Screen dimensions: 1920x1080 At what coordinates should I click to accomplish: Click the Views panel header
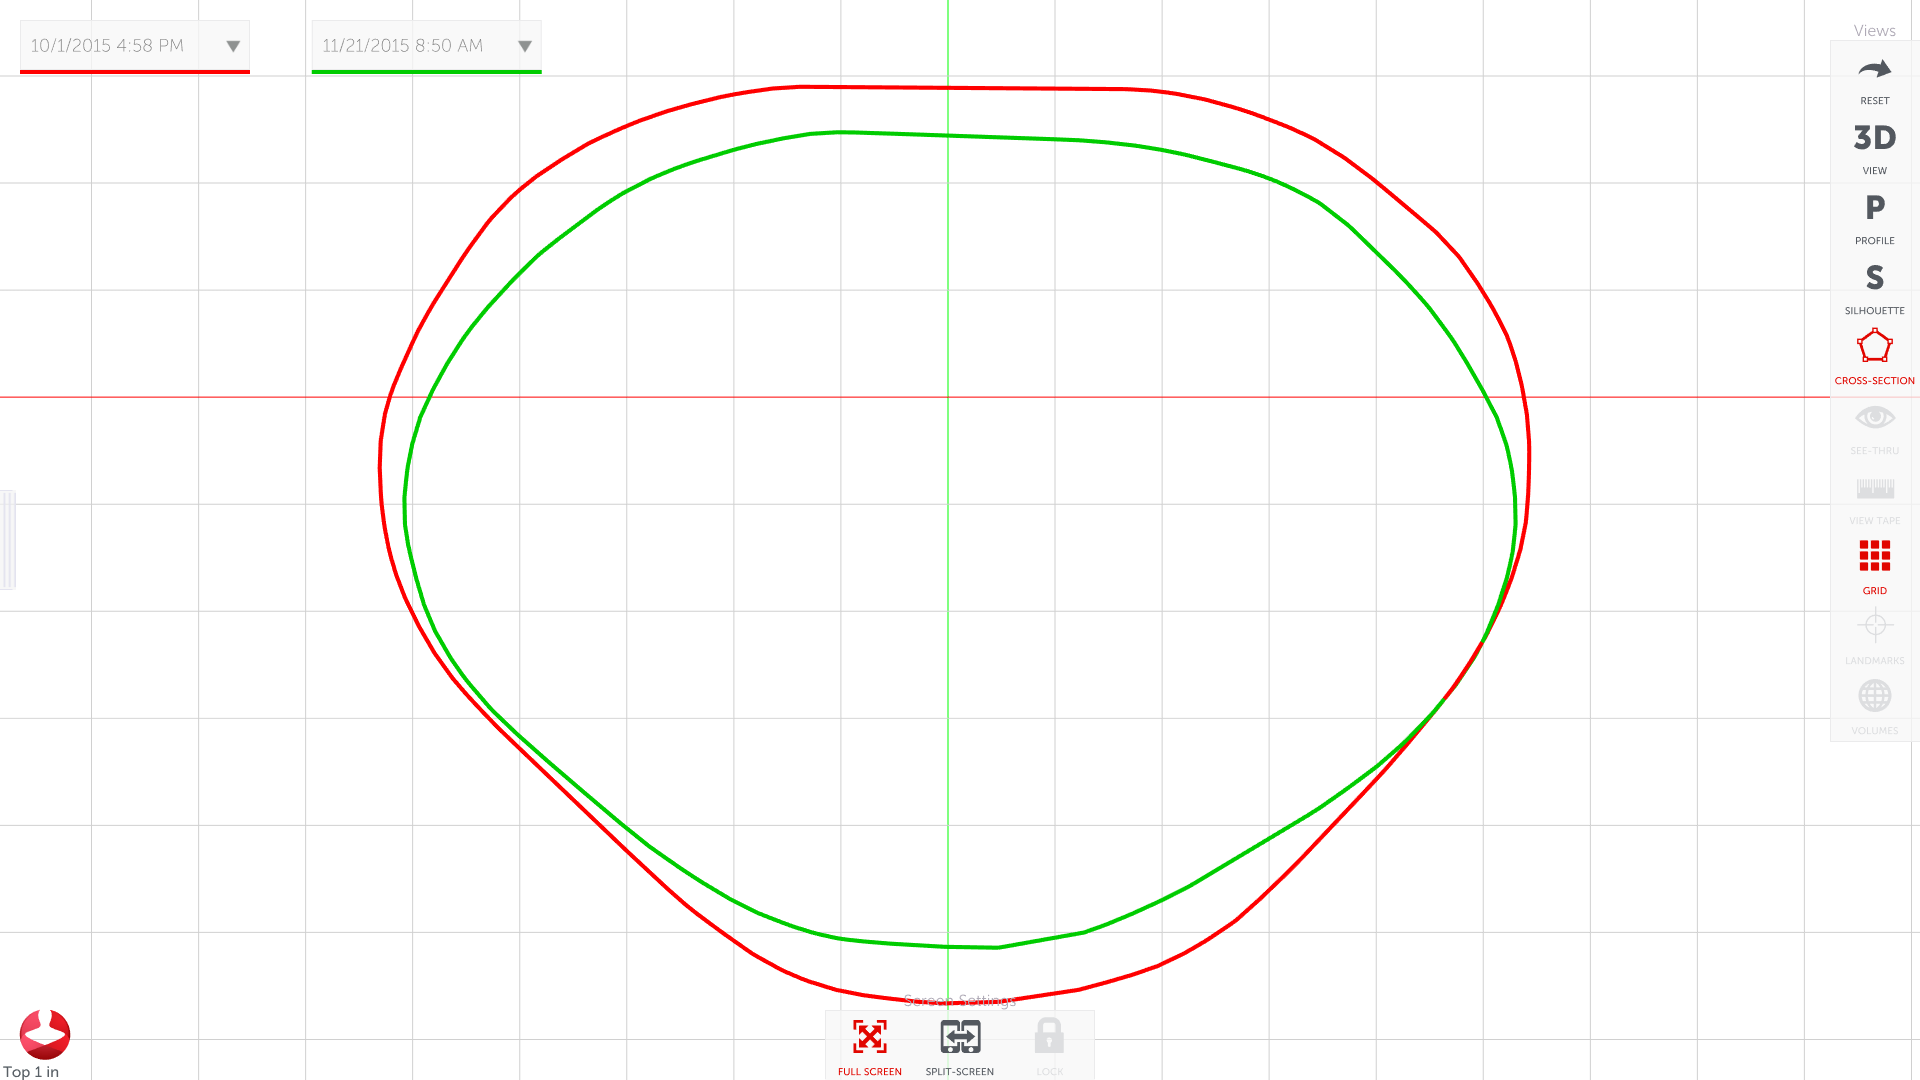coord(1874,31)
